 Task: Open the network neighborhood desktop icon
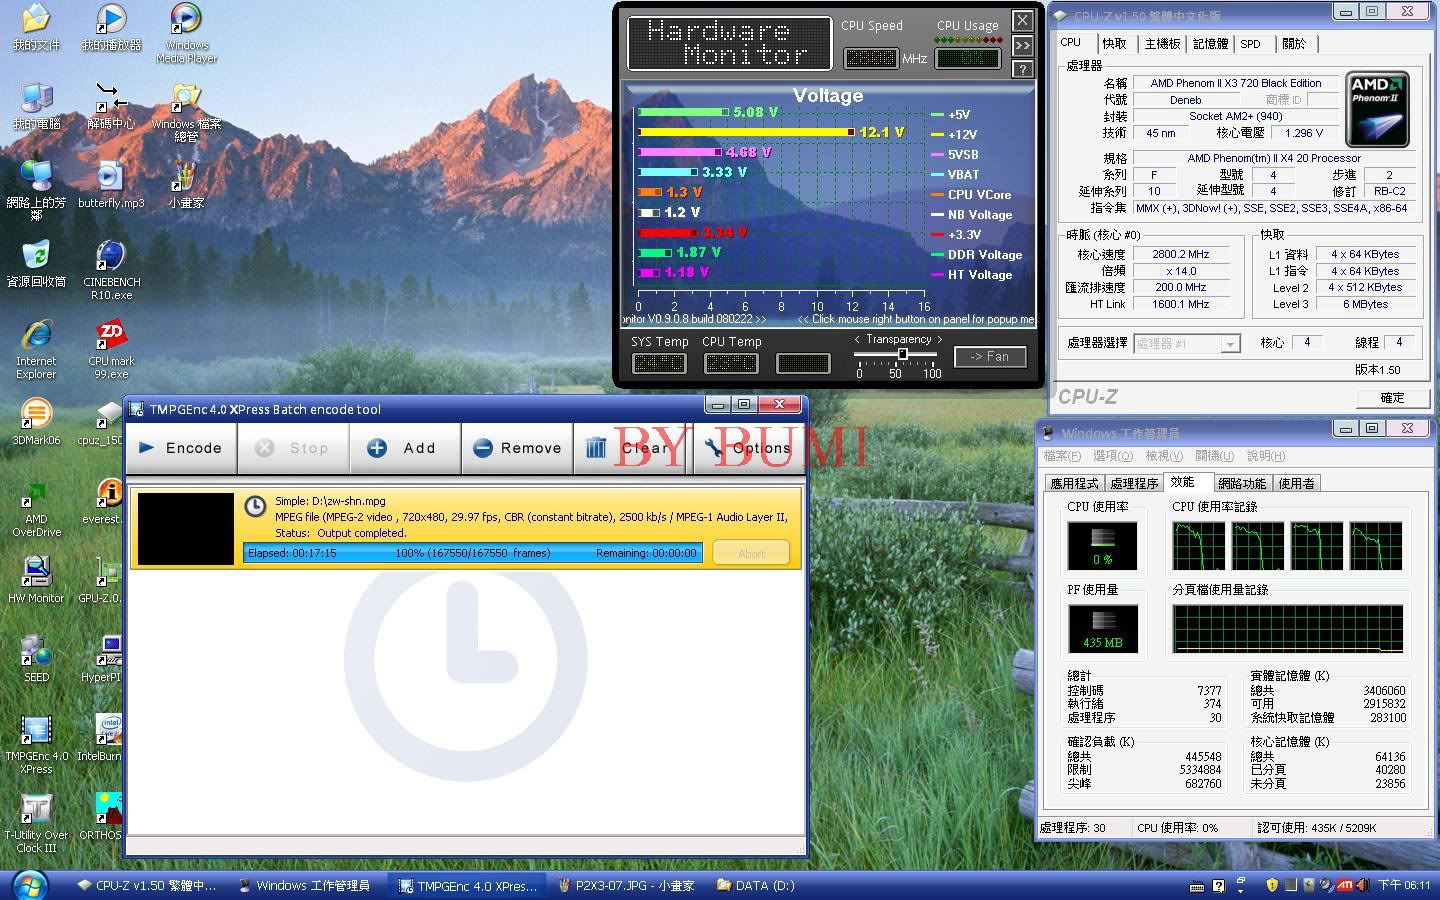36,191
